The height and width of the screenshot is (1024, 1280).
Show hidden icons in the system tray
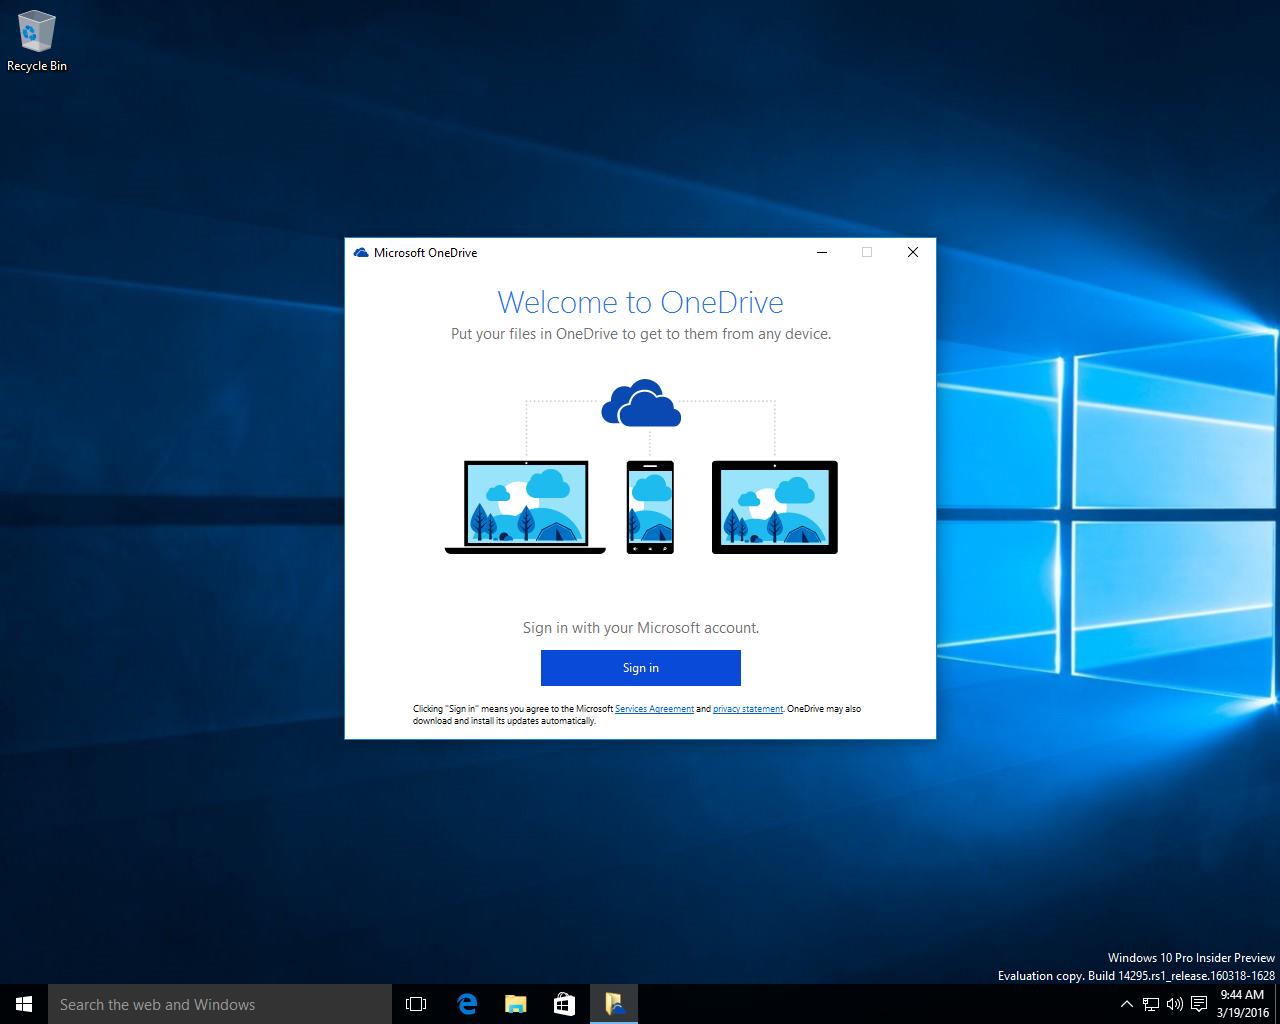pos(1127,1004)
